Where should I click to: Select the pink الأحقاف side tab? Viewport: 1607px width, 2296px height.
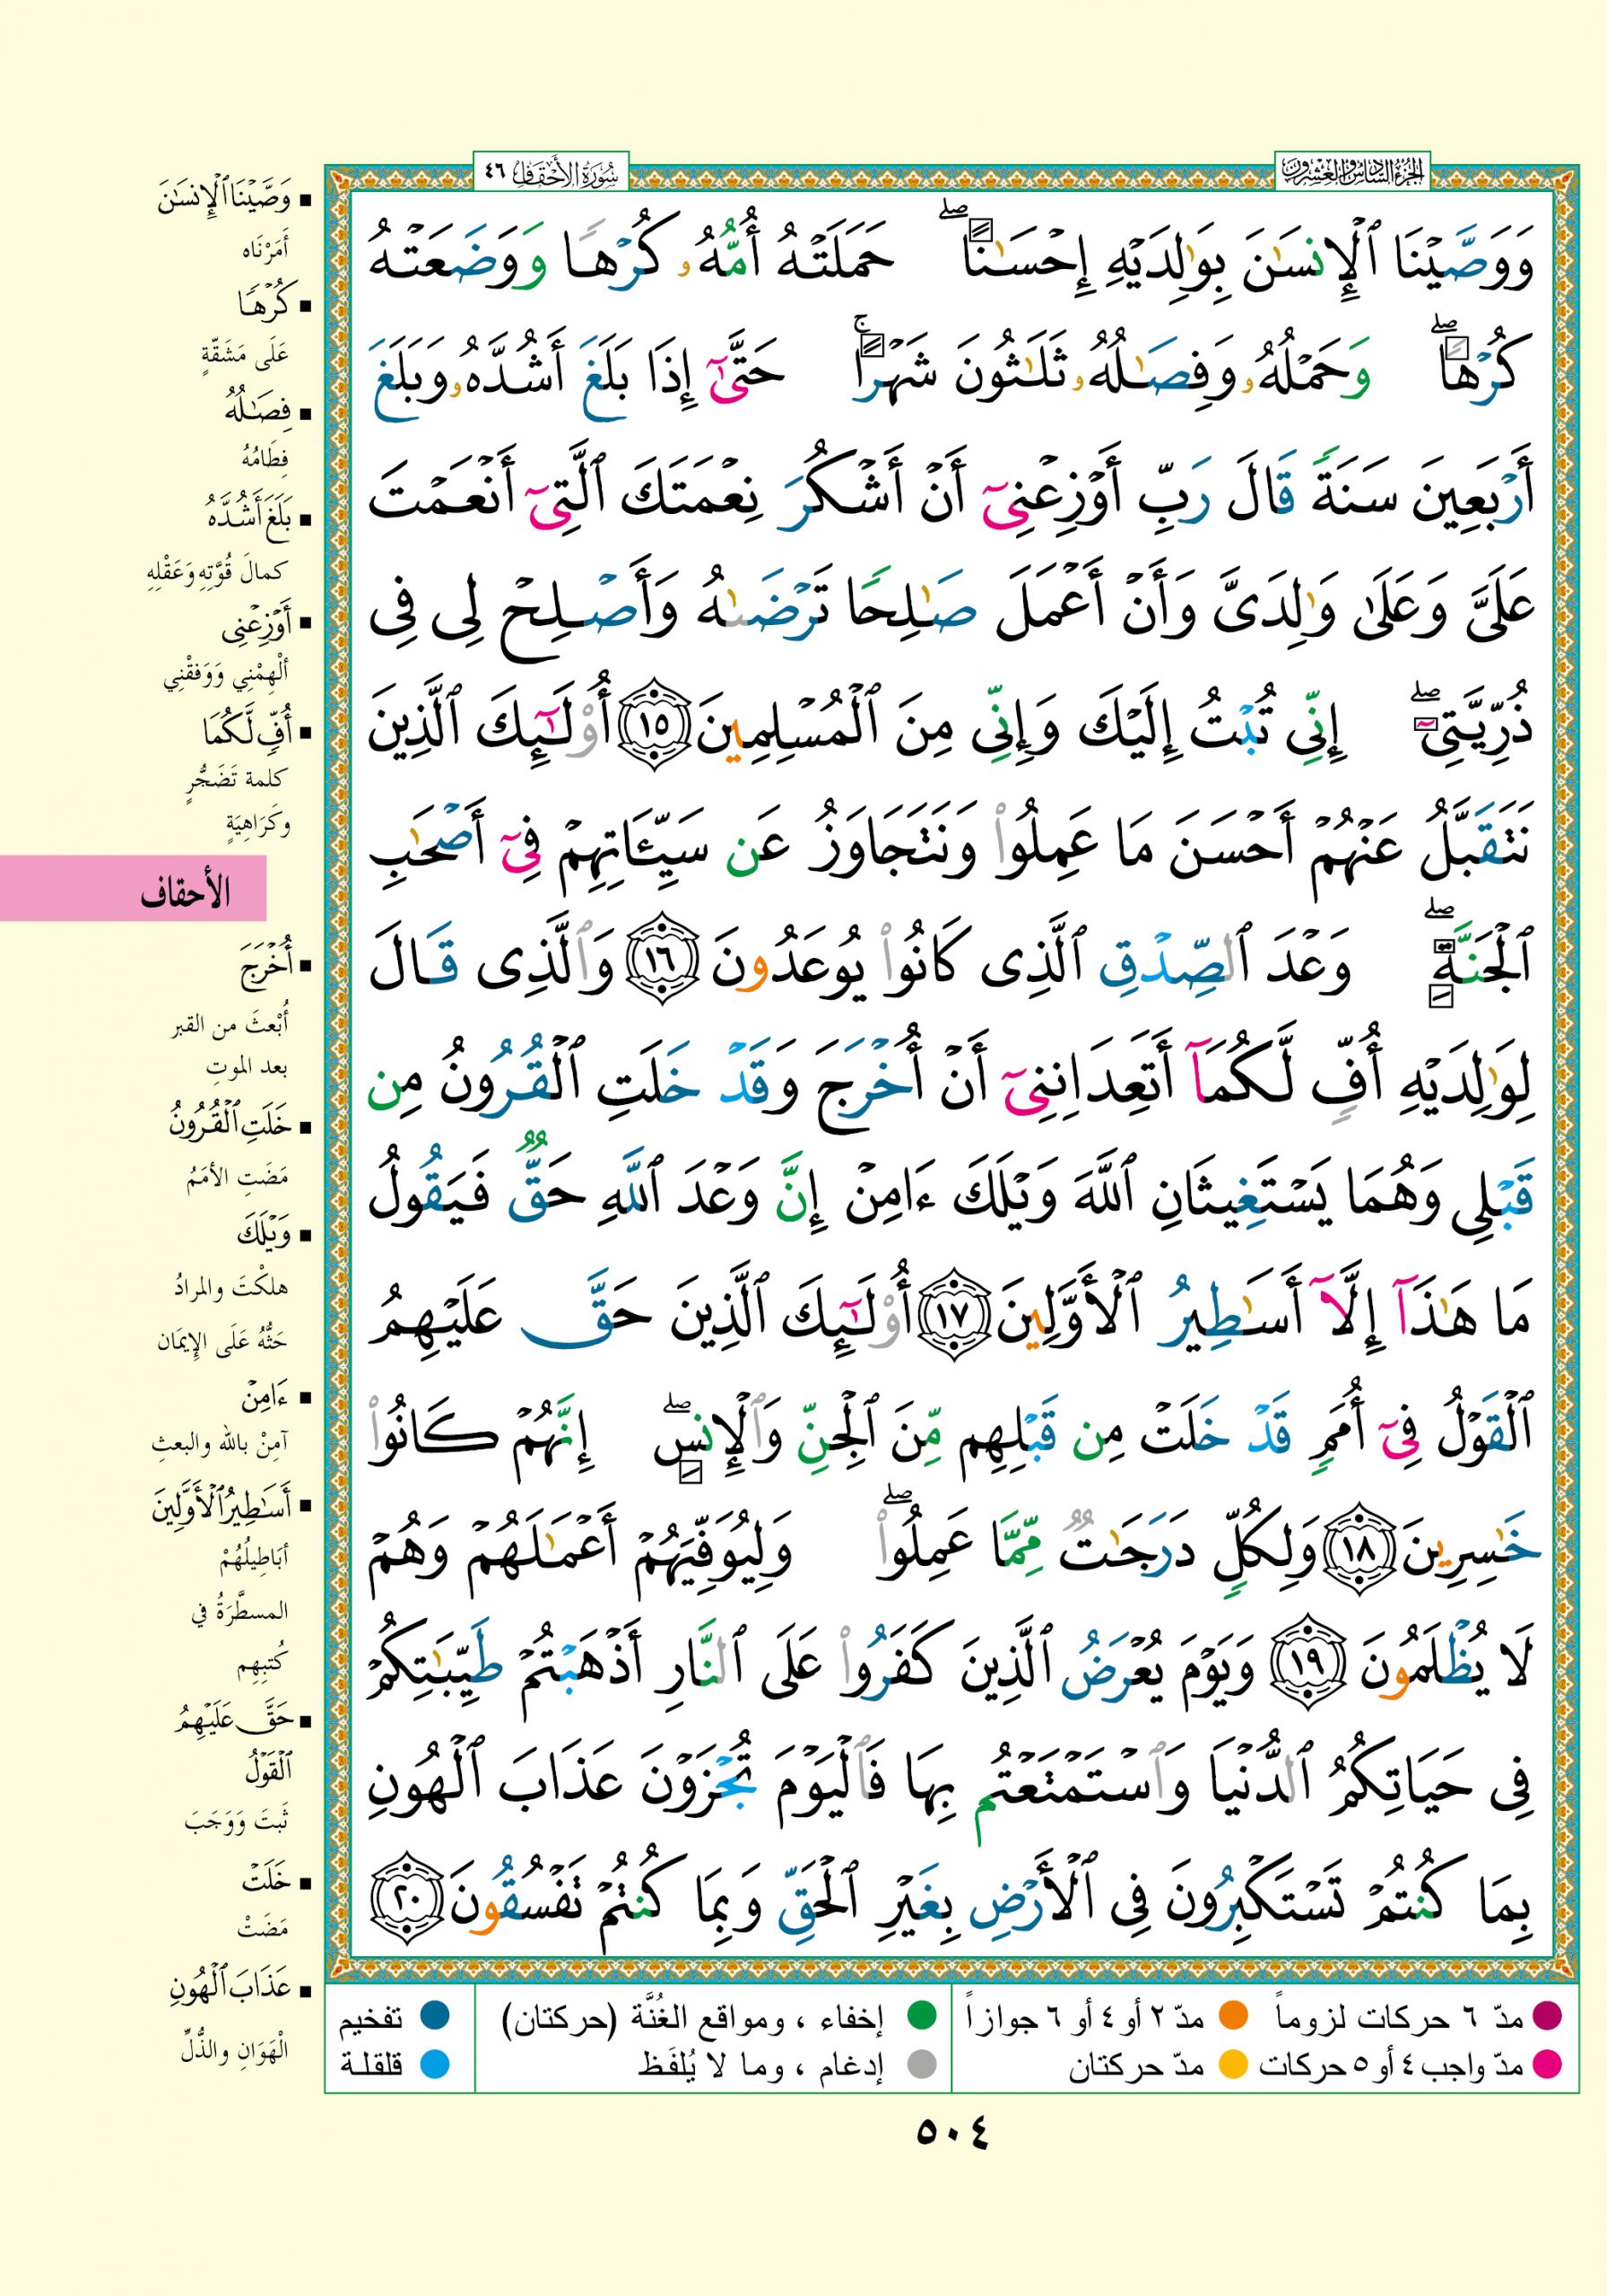pos(133,888)
